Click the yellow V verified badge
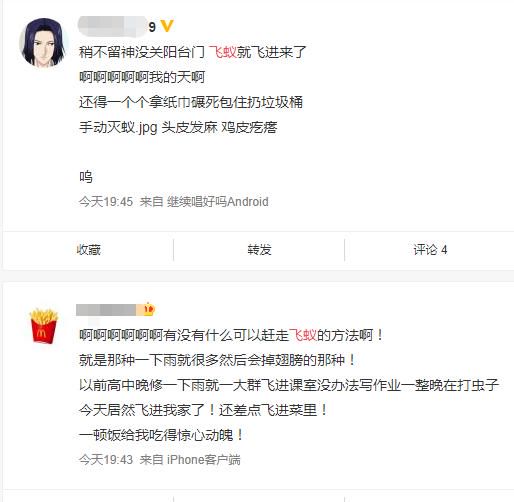Viewport: 514px width, 502px height. point(167,26)
